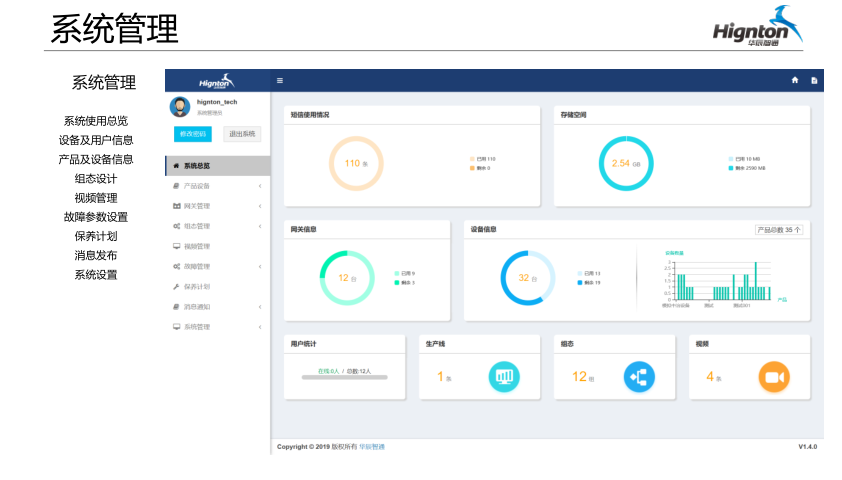This screenshot has width=842, height=480.
Task: Click the 退出系统 logout button
Action: [242, 133]
